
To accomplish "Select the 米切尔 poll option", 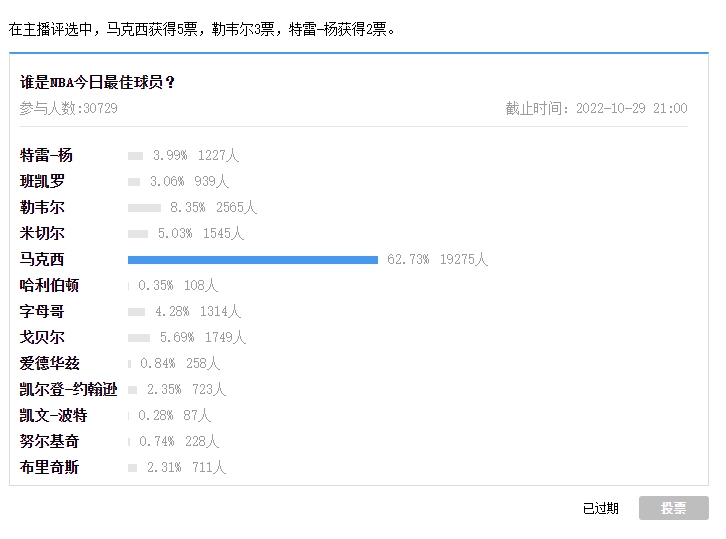I will click(42, 233).
